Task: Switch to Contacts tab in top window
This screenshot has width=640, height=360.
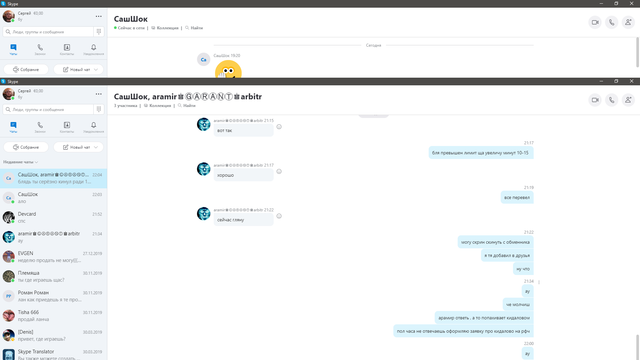Action: [x=67, y=49]
